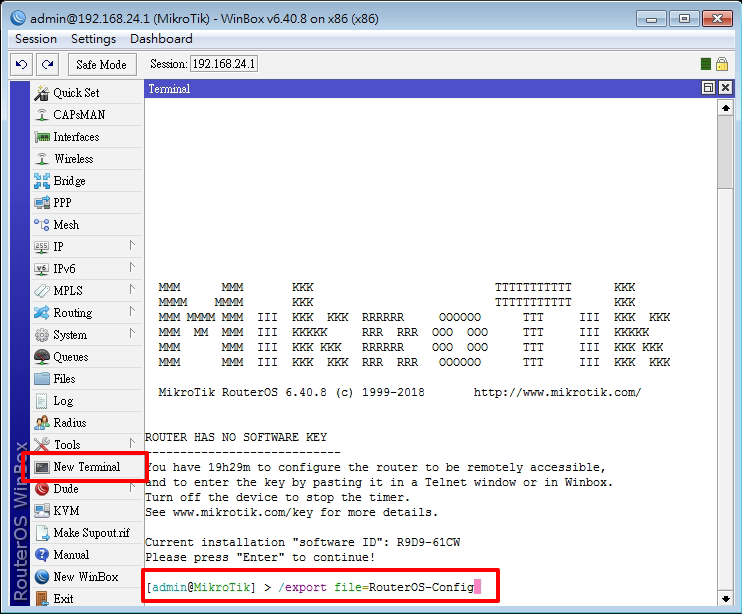Viewport: 742px width, 614px height.
Task: Open a New Terminal window
Action: pyautogui.click(x=87, y=467)
